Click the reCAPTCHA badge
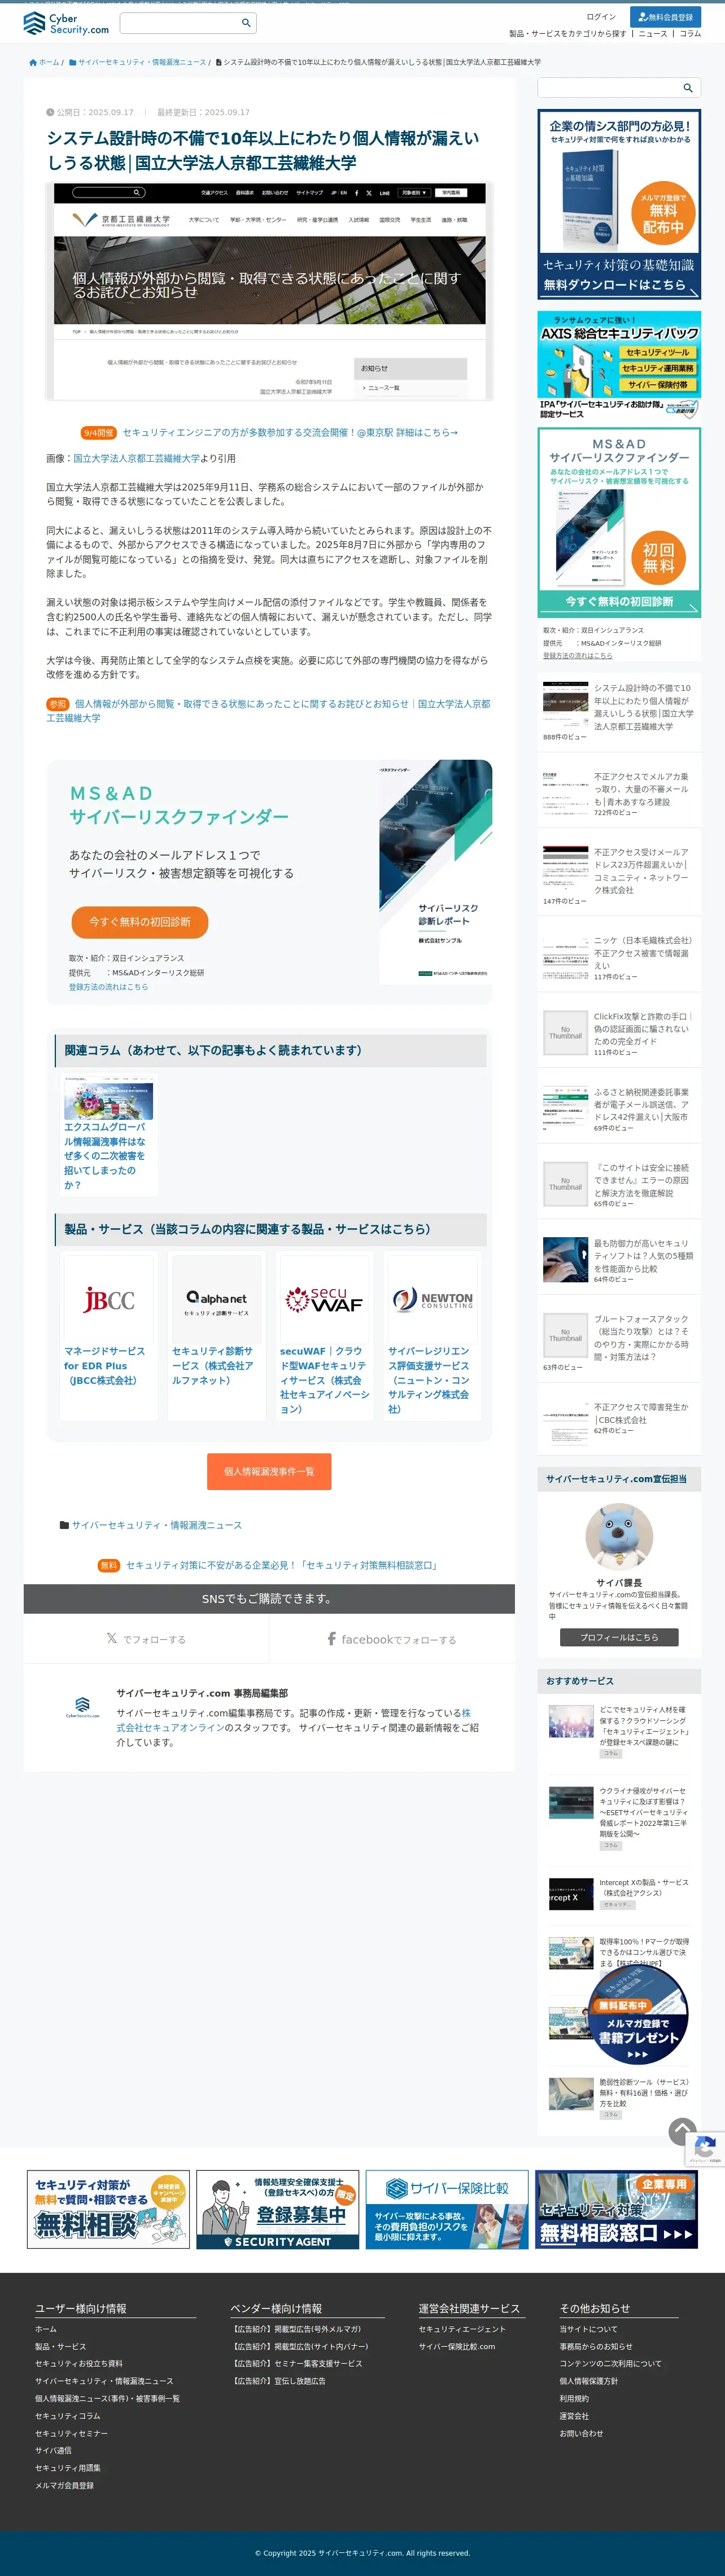Screen dimensions: 725x2576 [x=704, y=2148]
